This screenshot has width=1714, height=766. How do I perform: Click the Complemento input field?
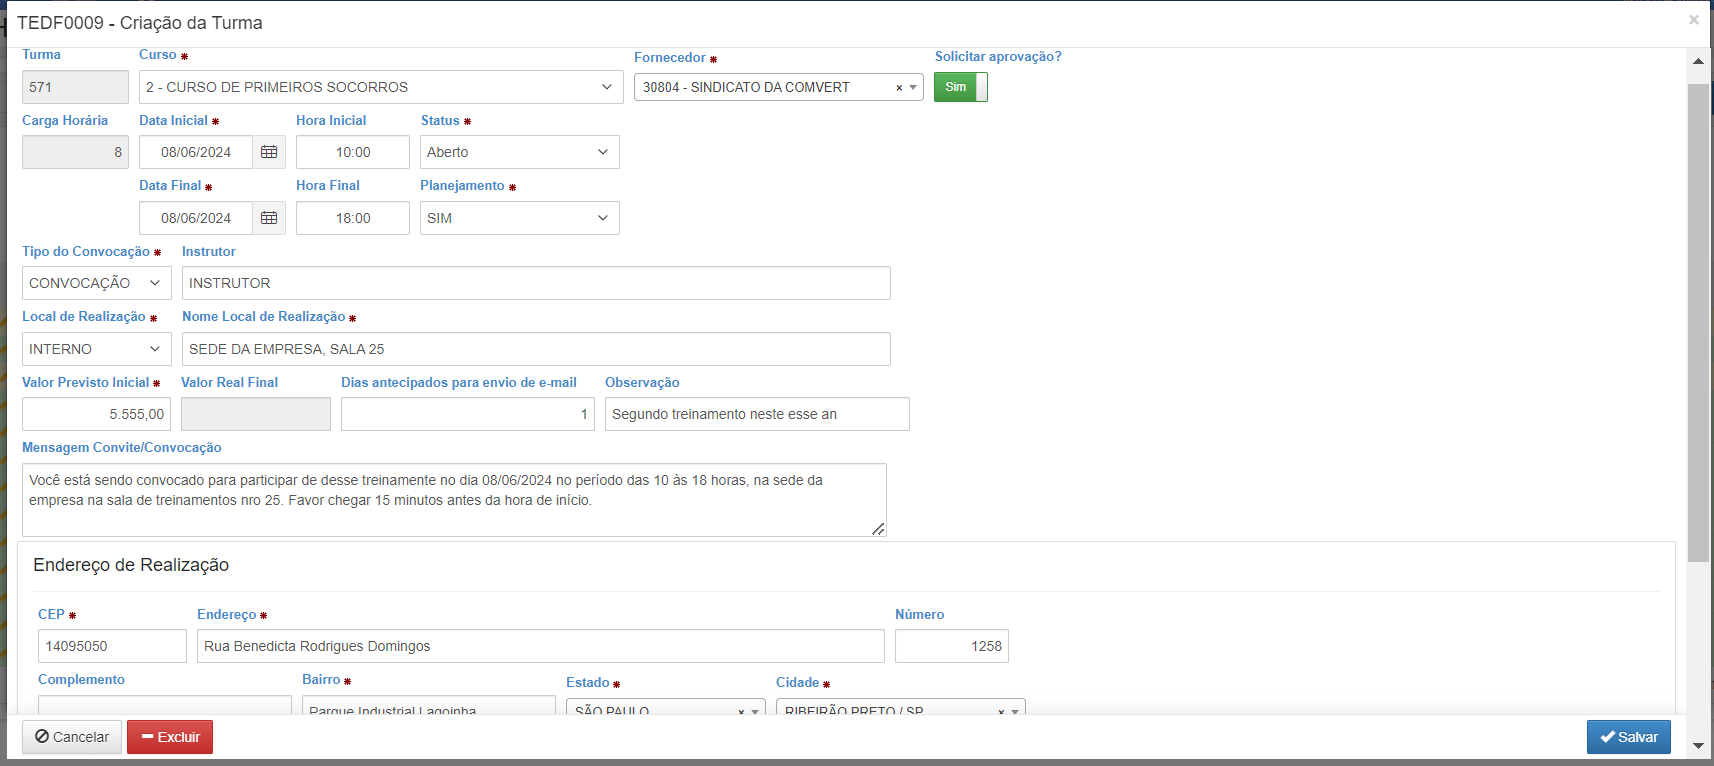click(165, 705)
